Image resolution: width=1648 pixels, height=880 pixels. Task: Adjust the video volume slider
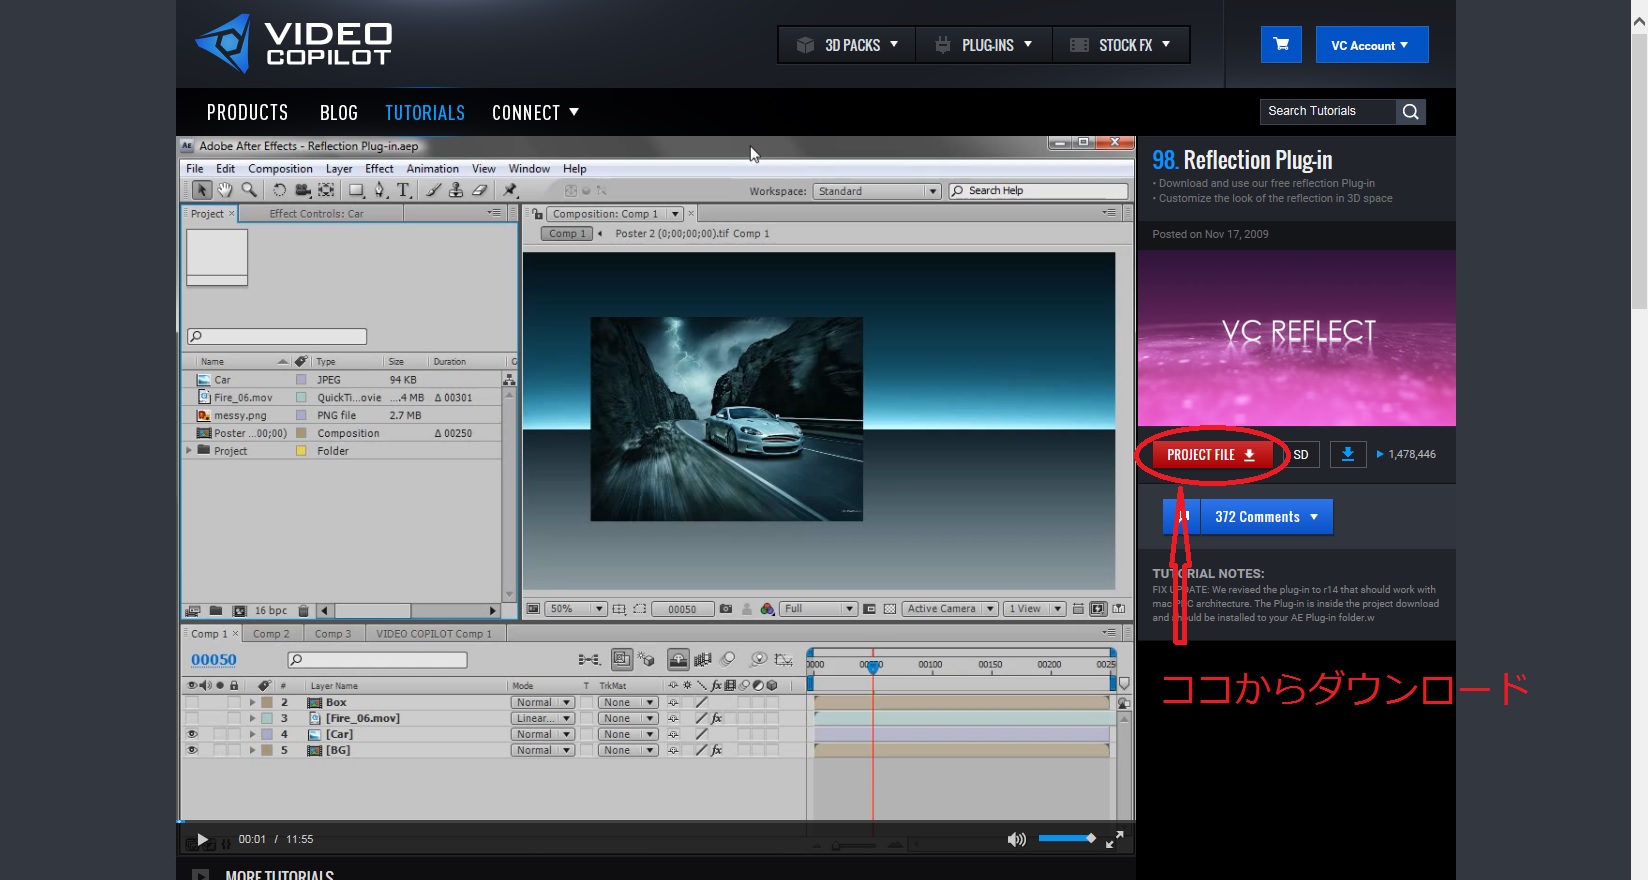coord(1066,838)
